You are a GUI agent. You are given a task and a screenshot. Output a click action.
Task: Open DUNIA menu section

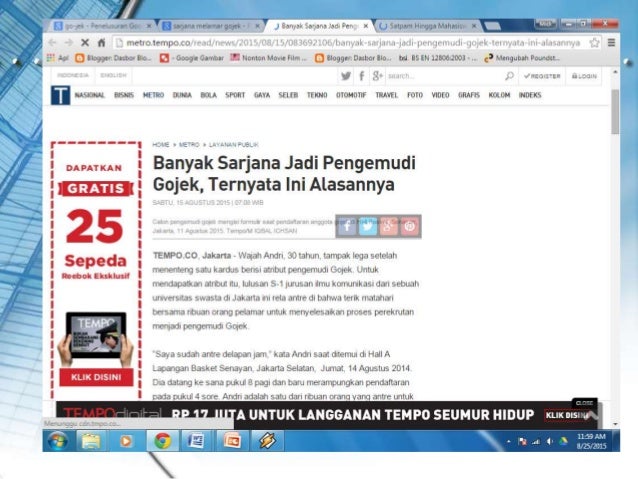182,95
